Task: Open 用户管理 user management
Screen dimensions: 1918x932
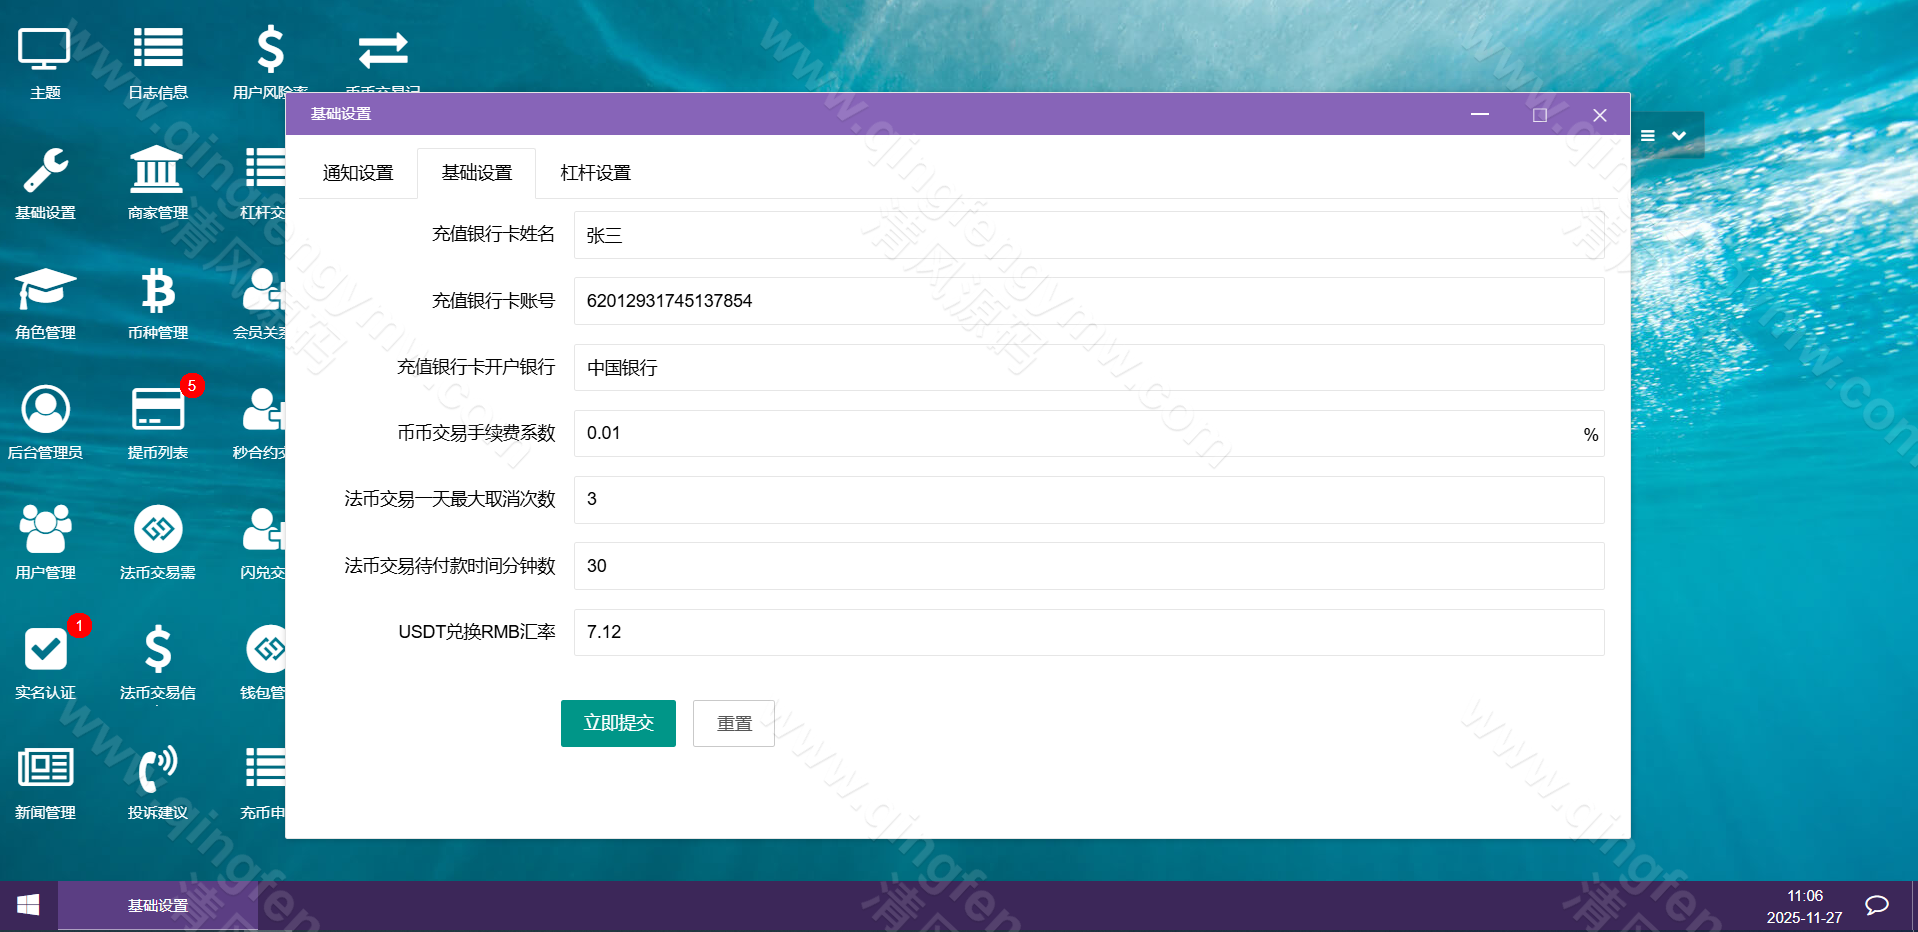Action: tap(44, 540)
